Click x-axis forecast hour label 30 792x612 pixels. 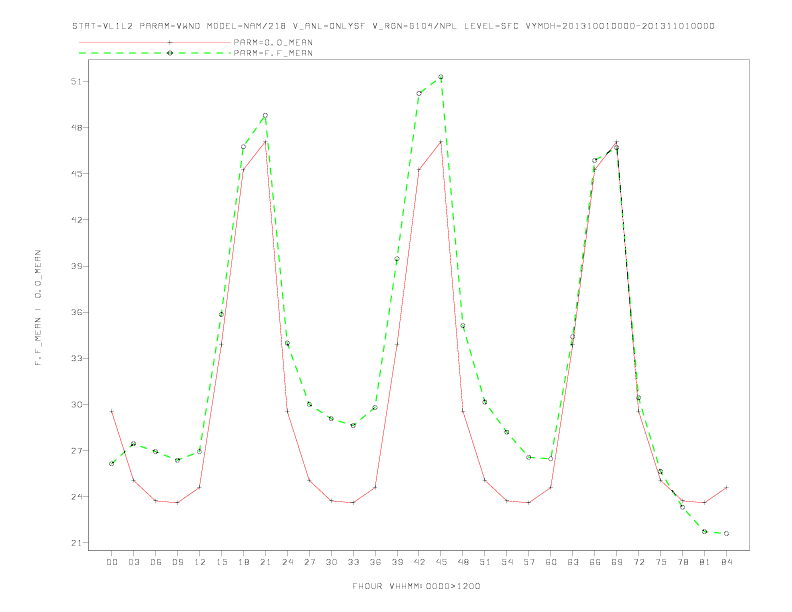click(331, 562)
